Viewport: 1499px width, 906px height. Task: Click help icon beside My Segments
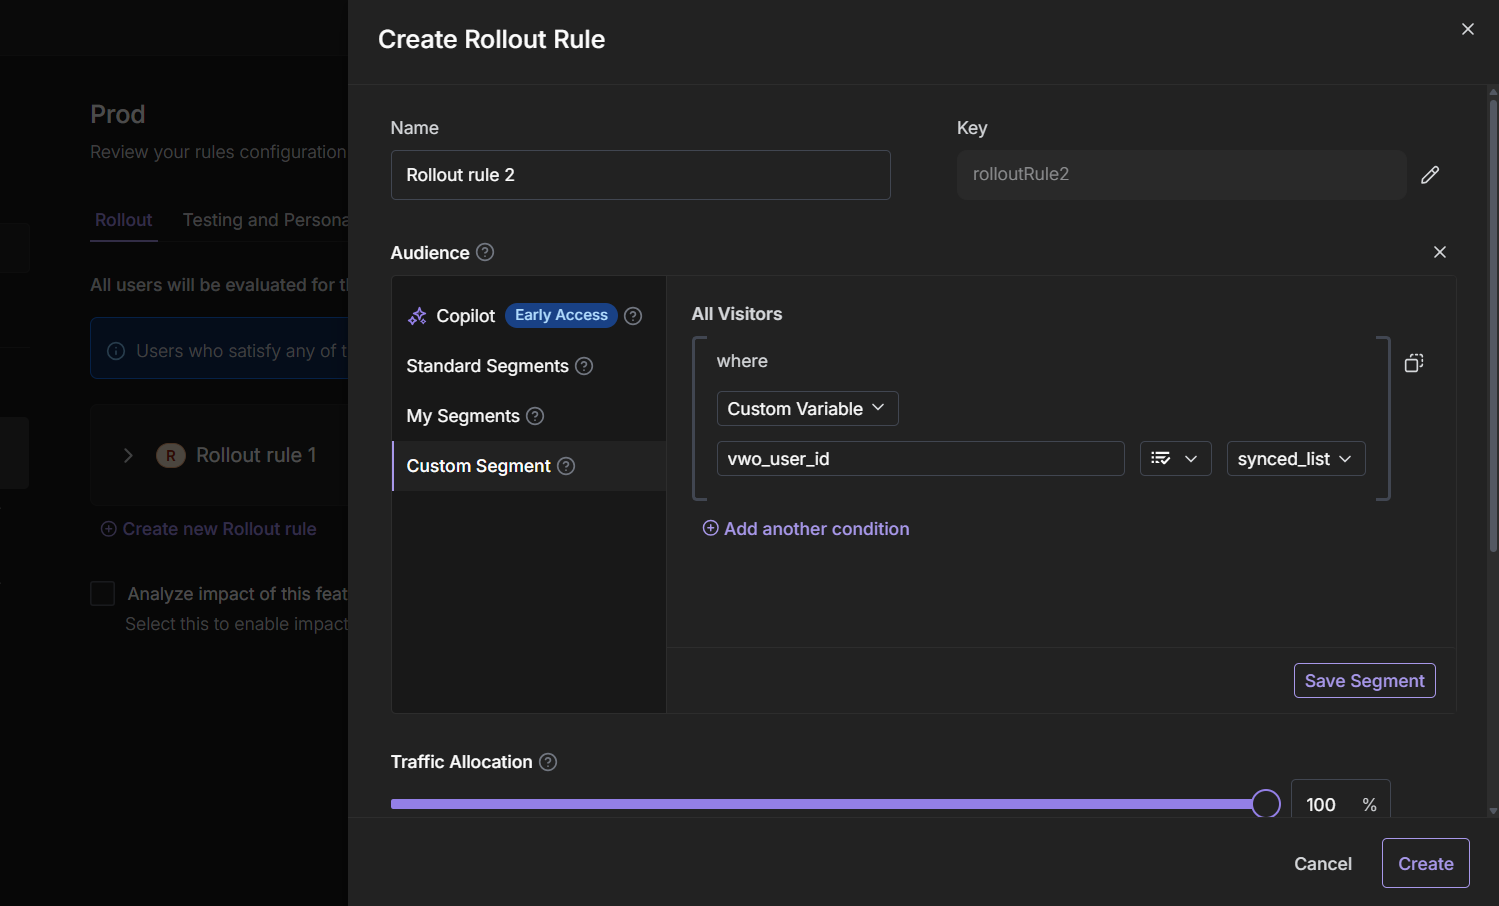[535, 416]
